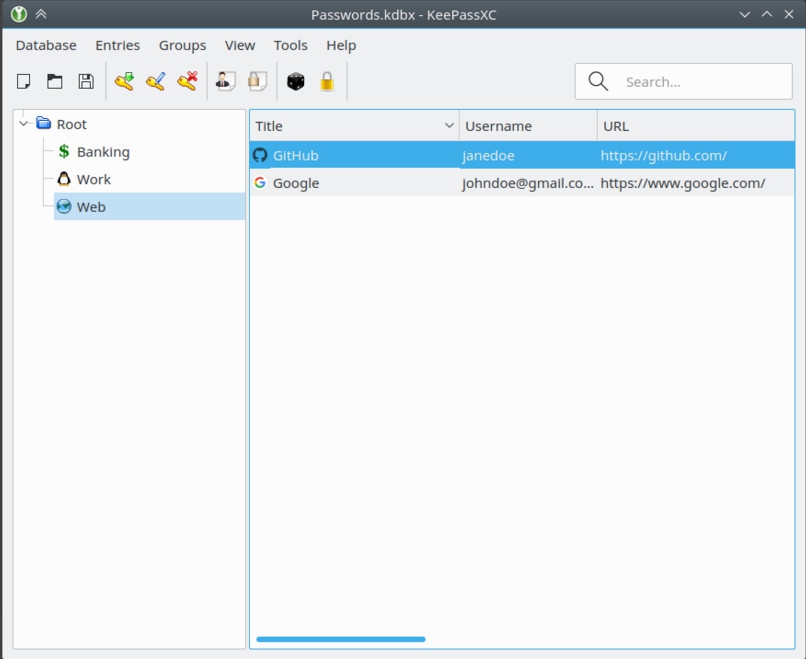Save the database with the floppy icon

[x=86, y=82]
